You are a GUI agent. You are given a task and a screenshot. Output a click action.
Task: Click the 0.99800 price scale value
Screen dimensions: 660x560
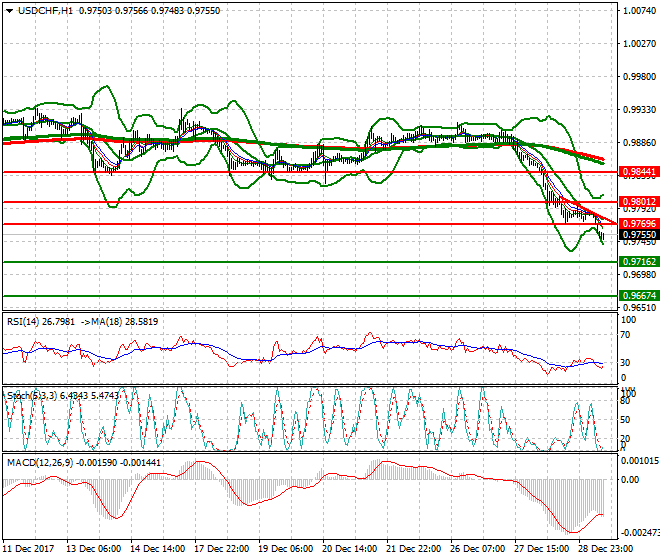click(639, 77)
